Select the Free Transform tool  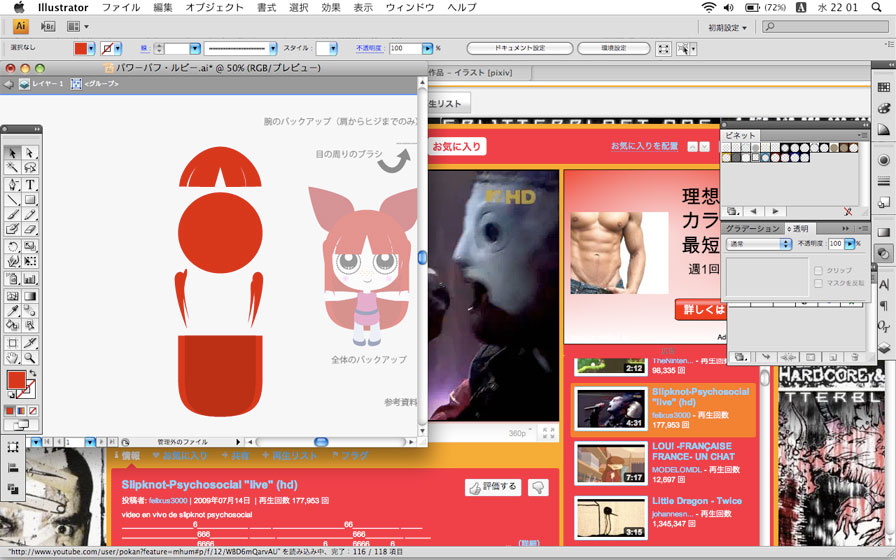pos(30,262)
